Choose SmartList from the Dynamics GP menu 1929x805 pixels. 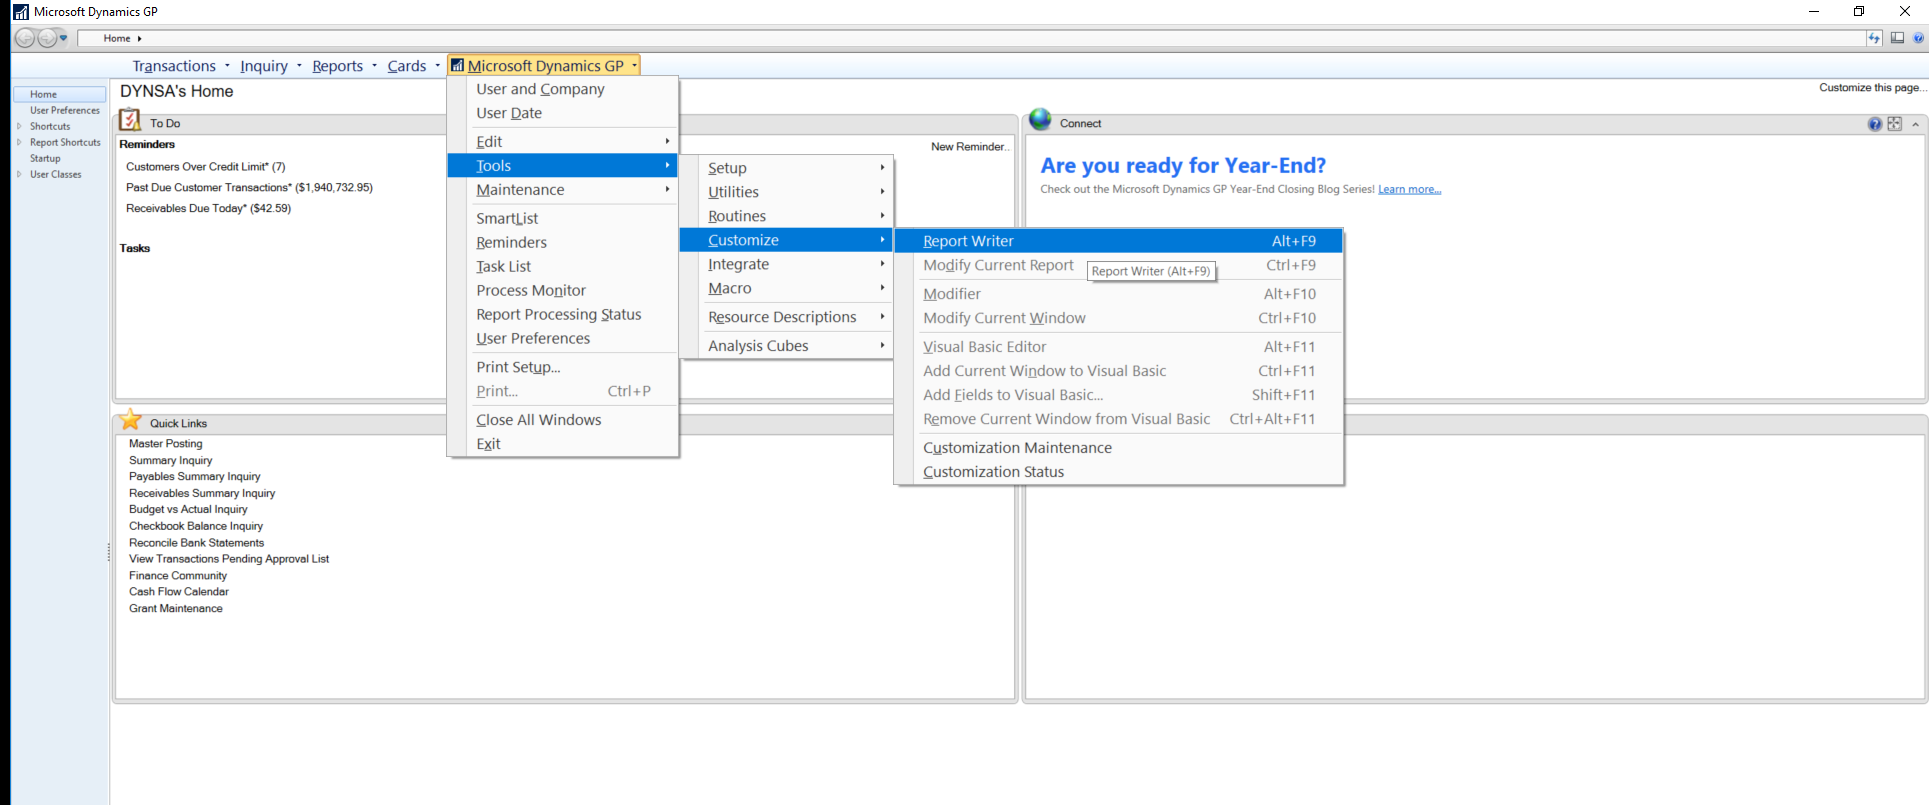[x=507, y=218]
